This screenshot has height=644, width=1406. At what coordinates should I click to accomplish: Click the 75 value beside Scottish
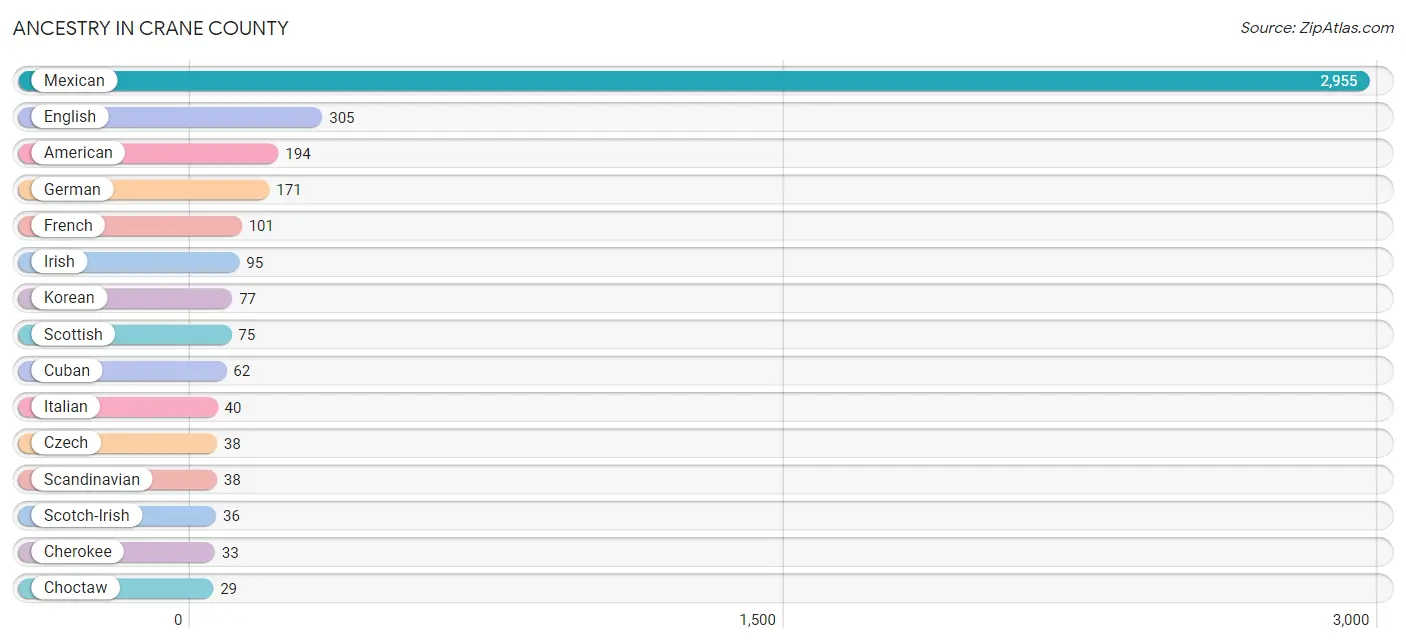click(247, 335)
